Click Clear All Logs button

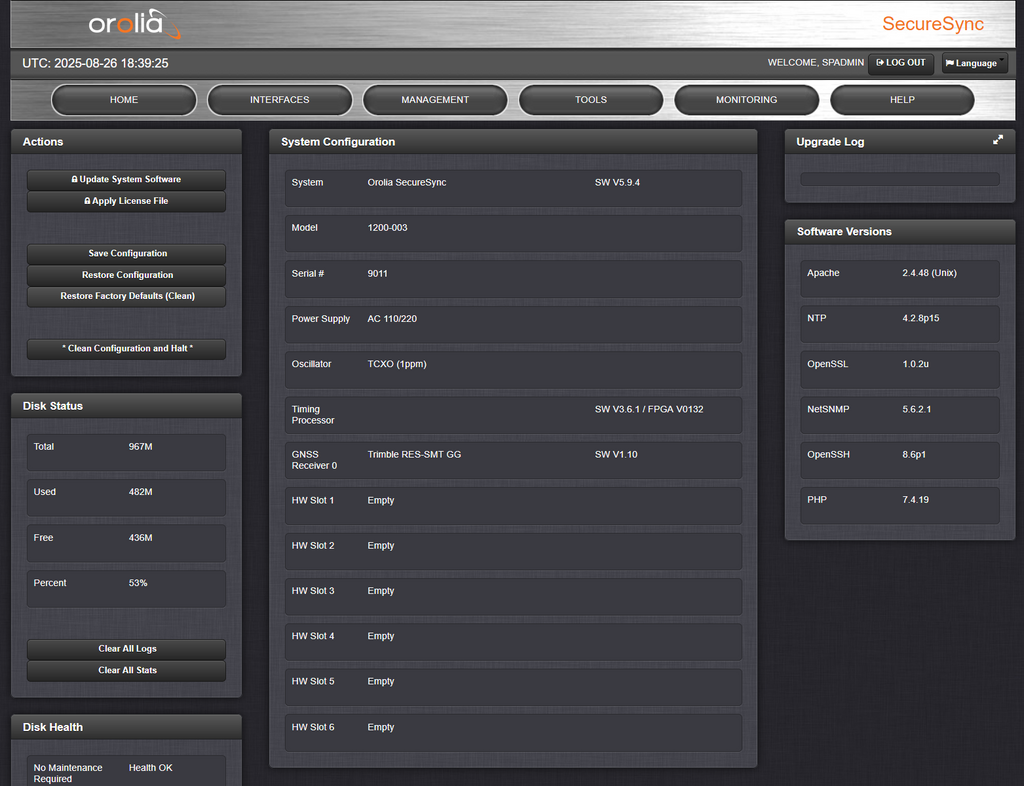(126, 649)
